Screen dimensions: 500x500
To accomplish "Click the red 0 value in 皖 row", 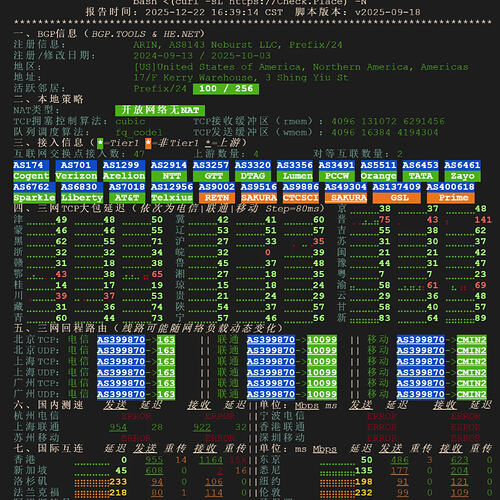I will pyautogui.click(x=268, y=253).
